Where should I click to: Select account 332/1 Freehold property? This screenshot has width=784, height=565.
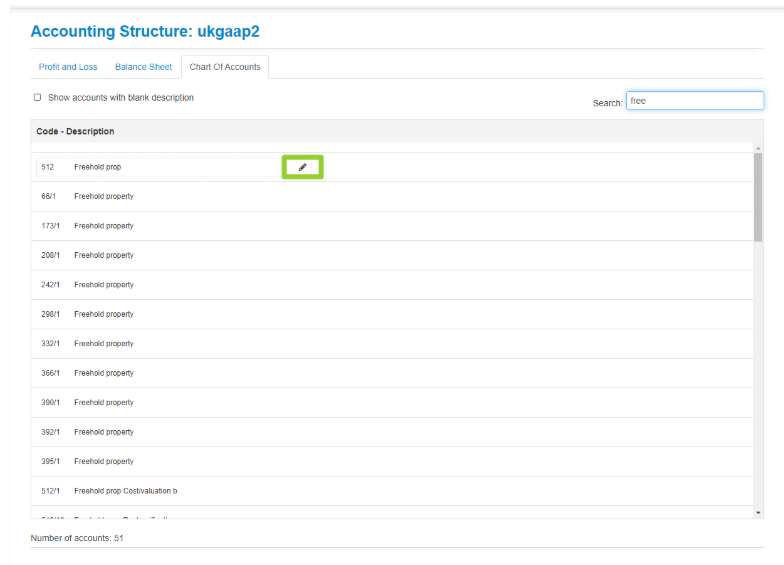click(103, 343)
